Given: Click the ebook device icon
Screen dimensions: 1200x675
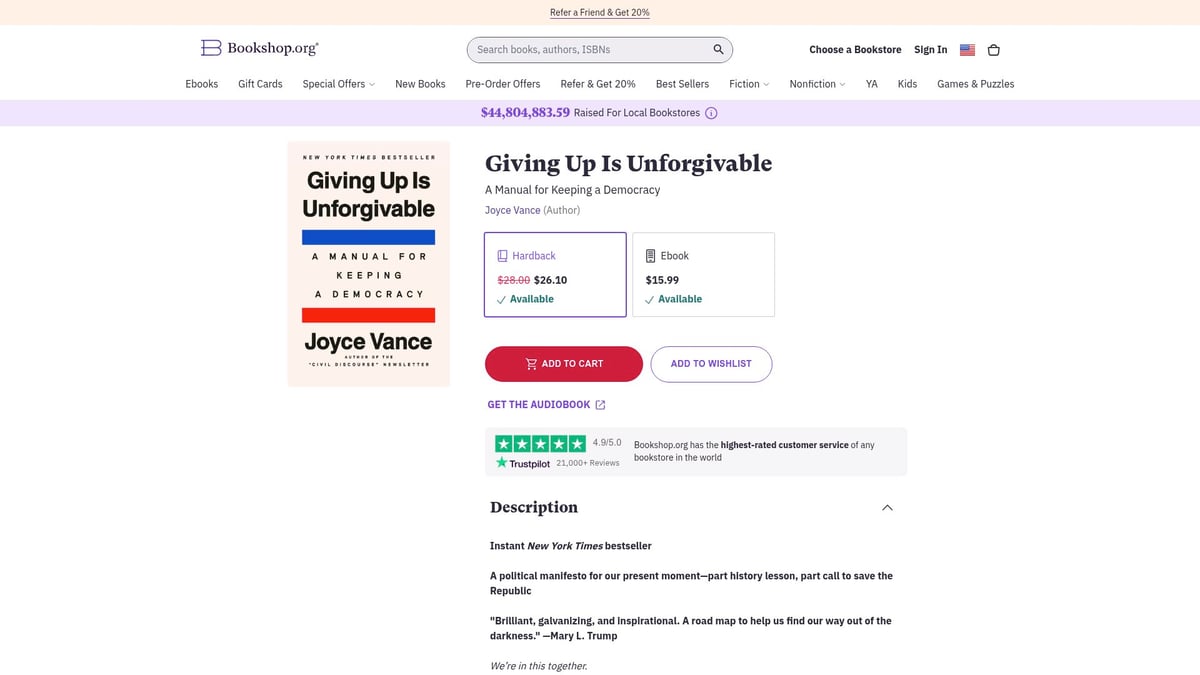Looking at the screenshot, I should pyautogui.click(x=649, y=255).
